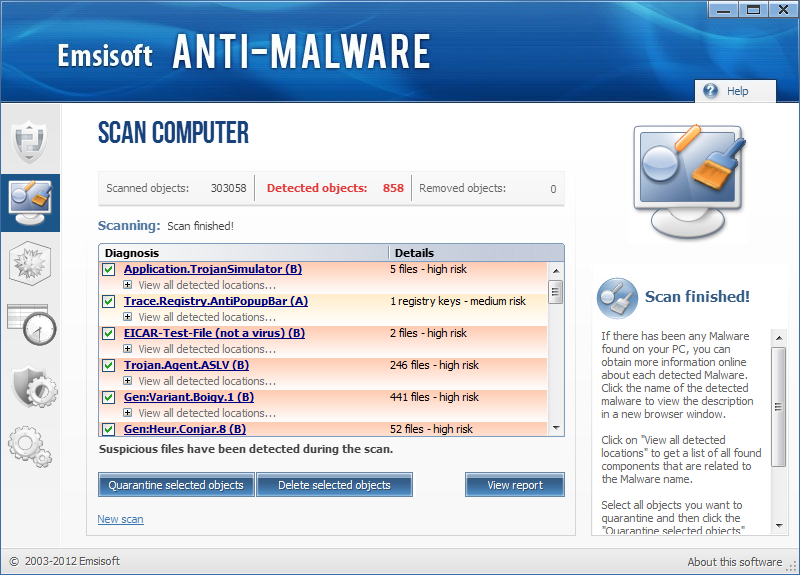
Task: Open Application.TrojanSimulator (B) malware link
Action: (x=213, y=269)
